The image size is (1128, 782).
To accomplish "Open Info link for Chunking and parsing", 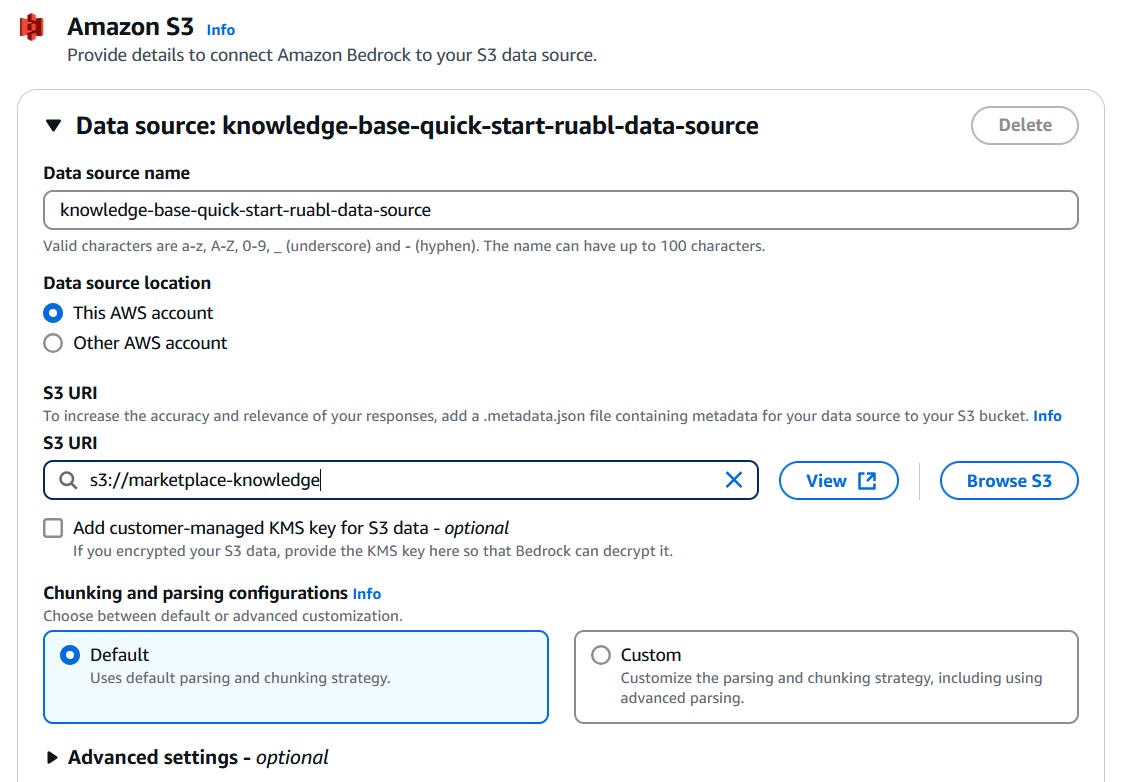I will [x=366, y=594].
